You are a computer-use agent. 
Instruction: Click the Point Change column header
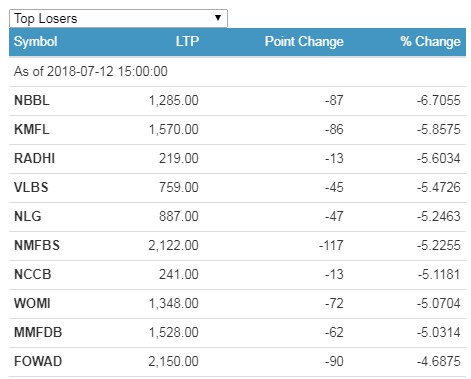[x=304, y=42]
